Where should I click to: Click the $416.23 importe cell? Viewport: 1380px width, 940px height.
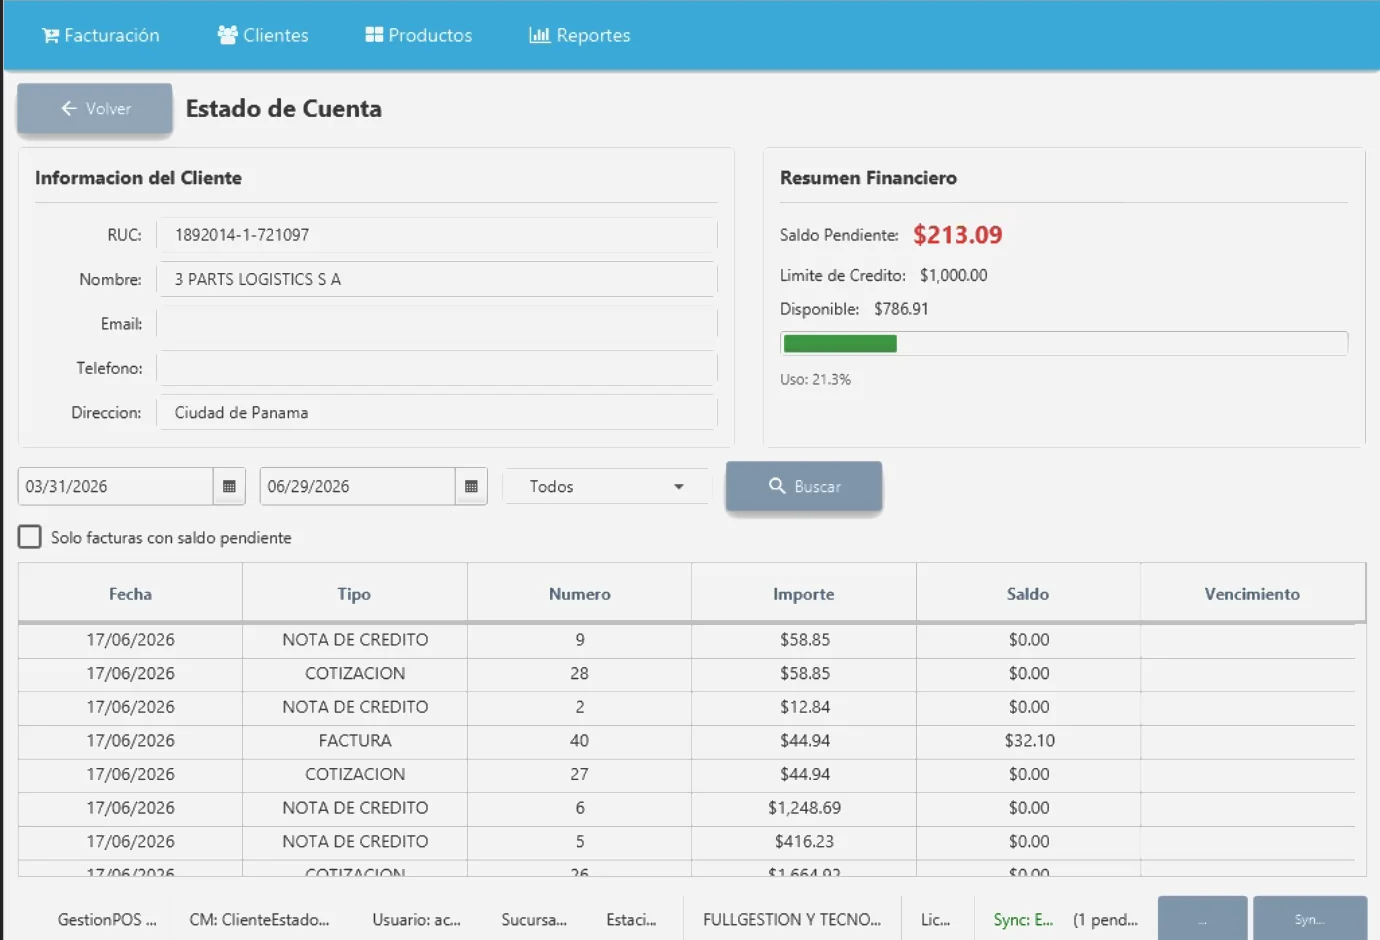click(804, 842)
